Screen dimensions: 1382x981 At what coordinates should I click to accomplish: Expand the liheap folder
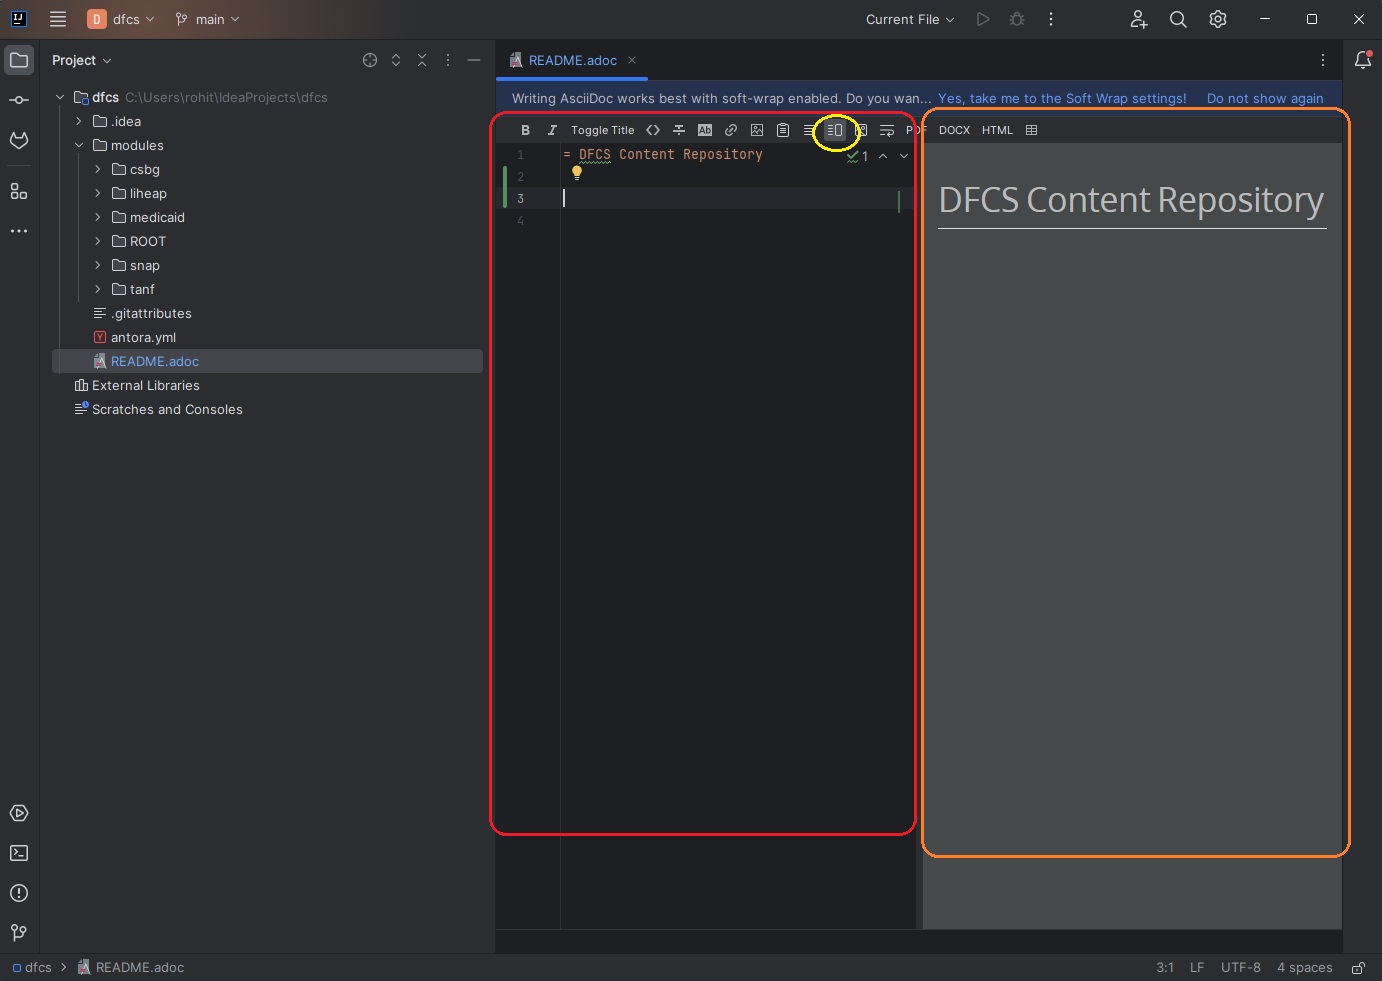pos(98,193)
